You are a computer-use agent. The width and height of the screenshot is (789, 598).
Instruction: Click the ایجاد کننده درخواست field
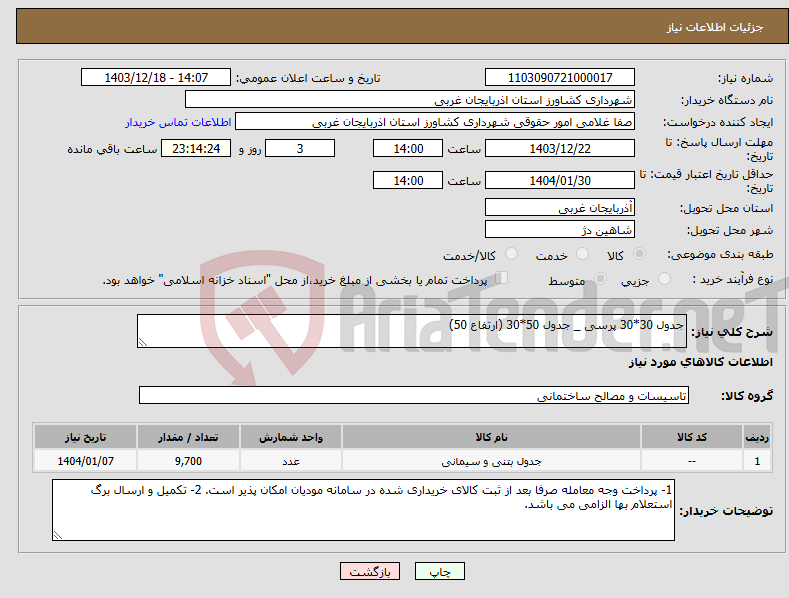[x=435, y=121]
